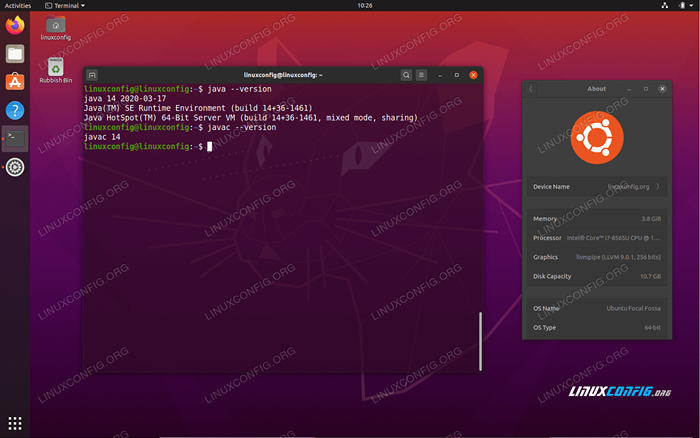
Task: Click the About window title
Action: tap(596, 89)
